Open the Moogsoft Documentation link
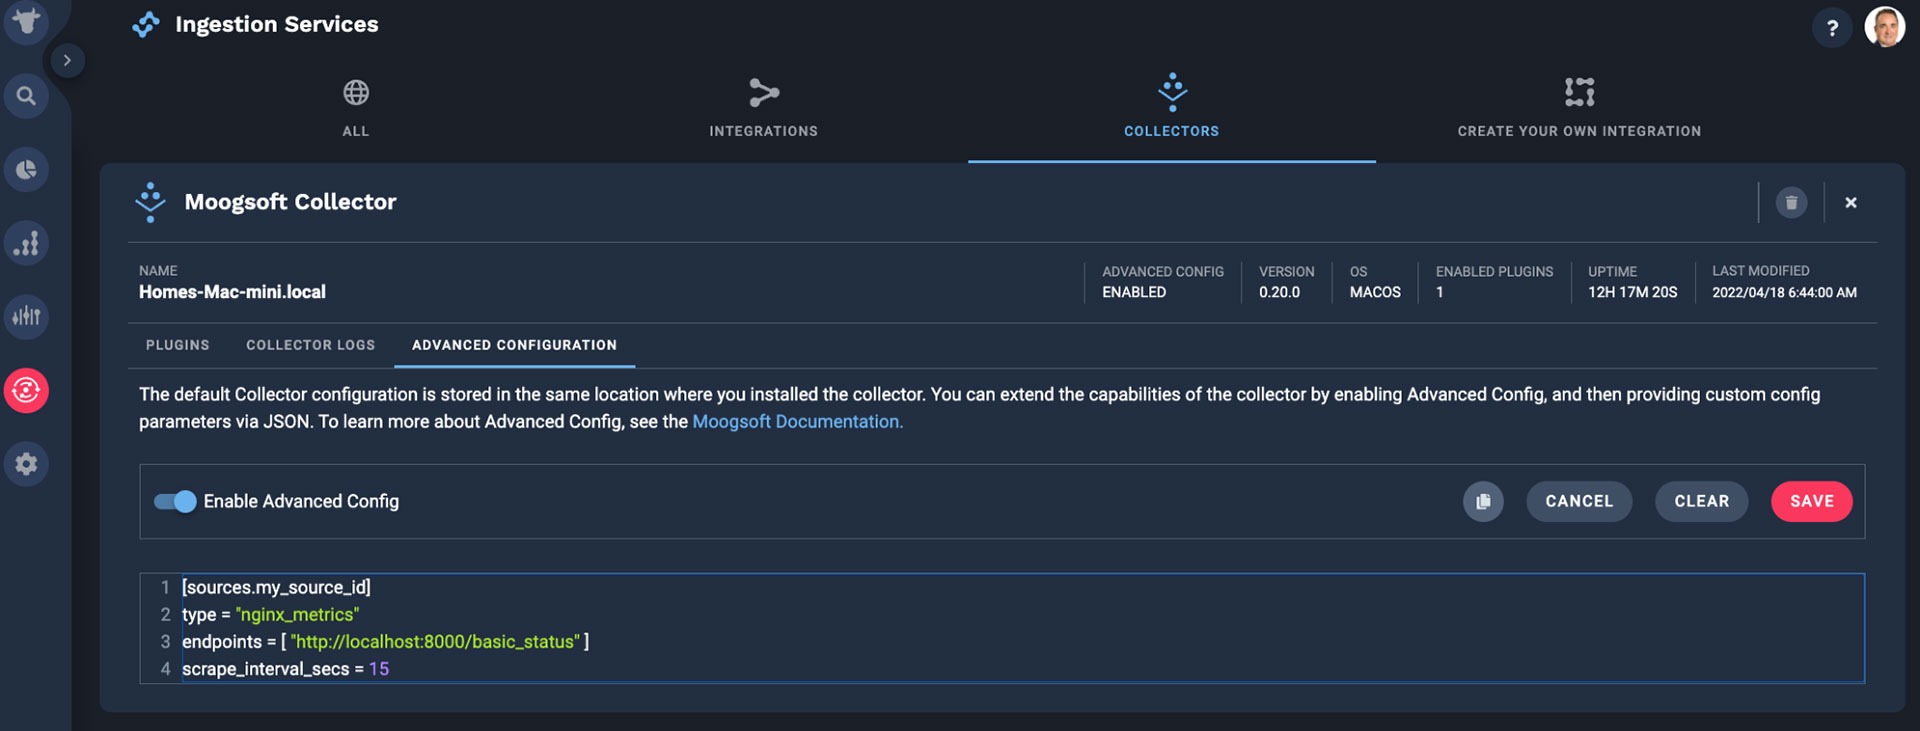The image size is (1920, 731). click(797, 422)
